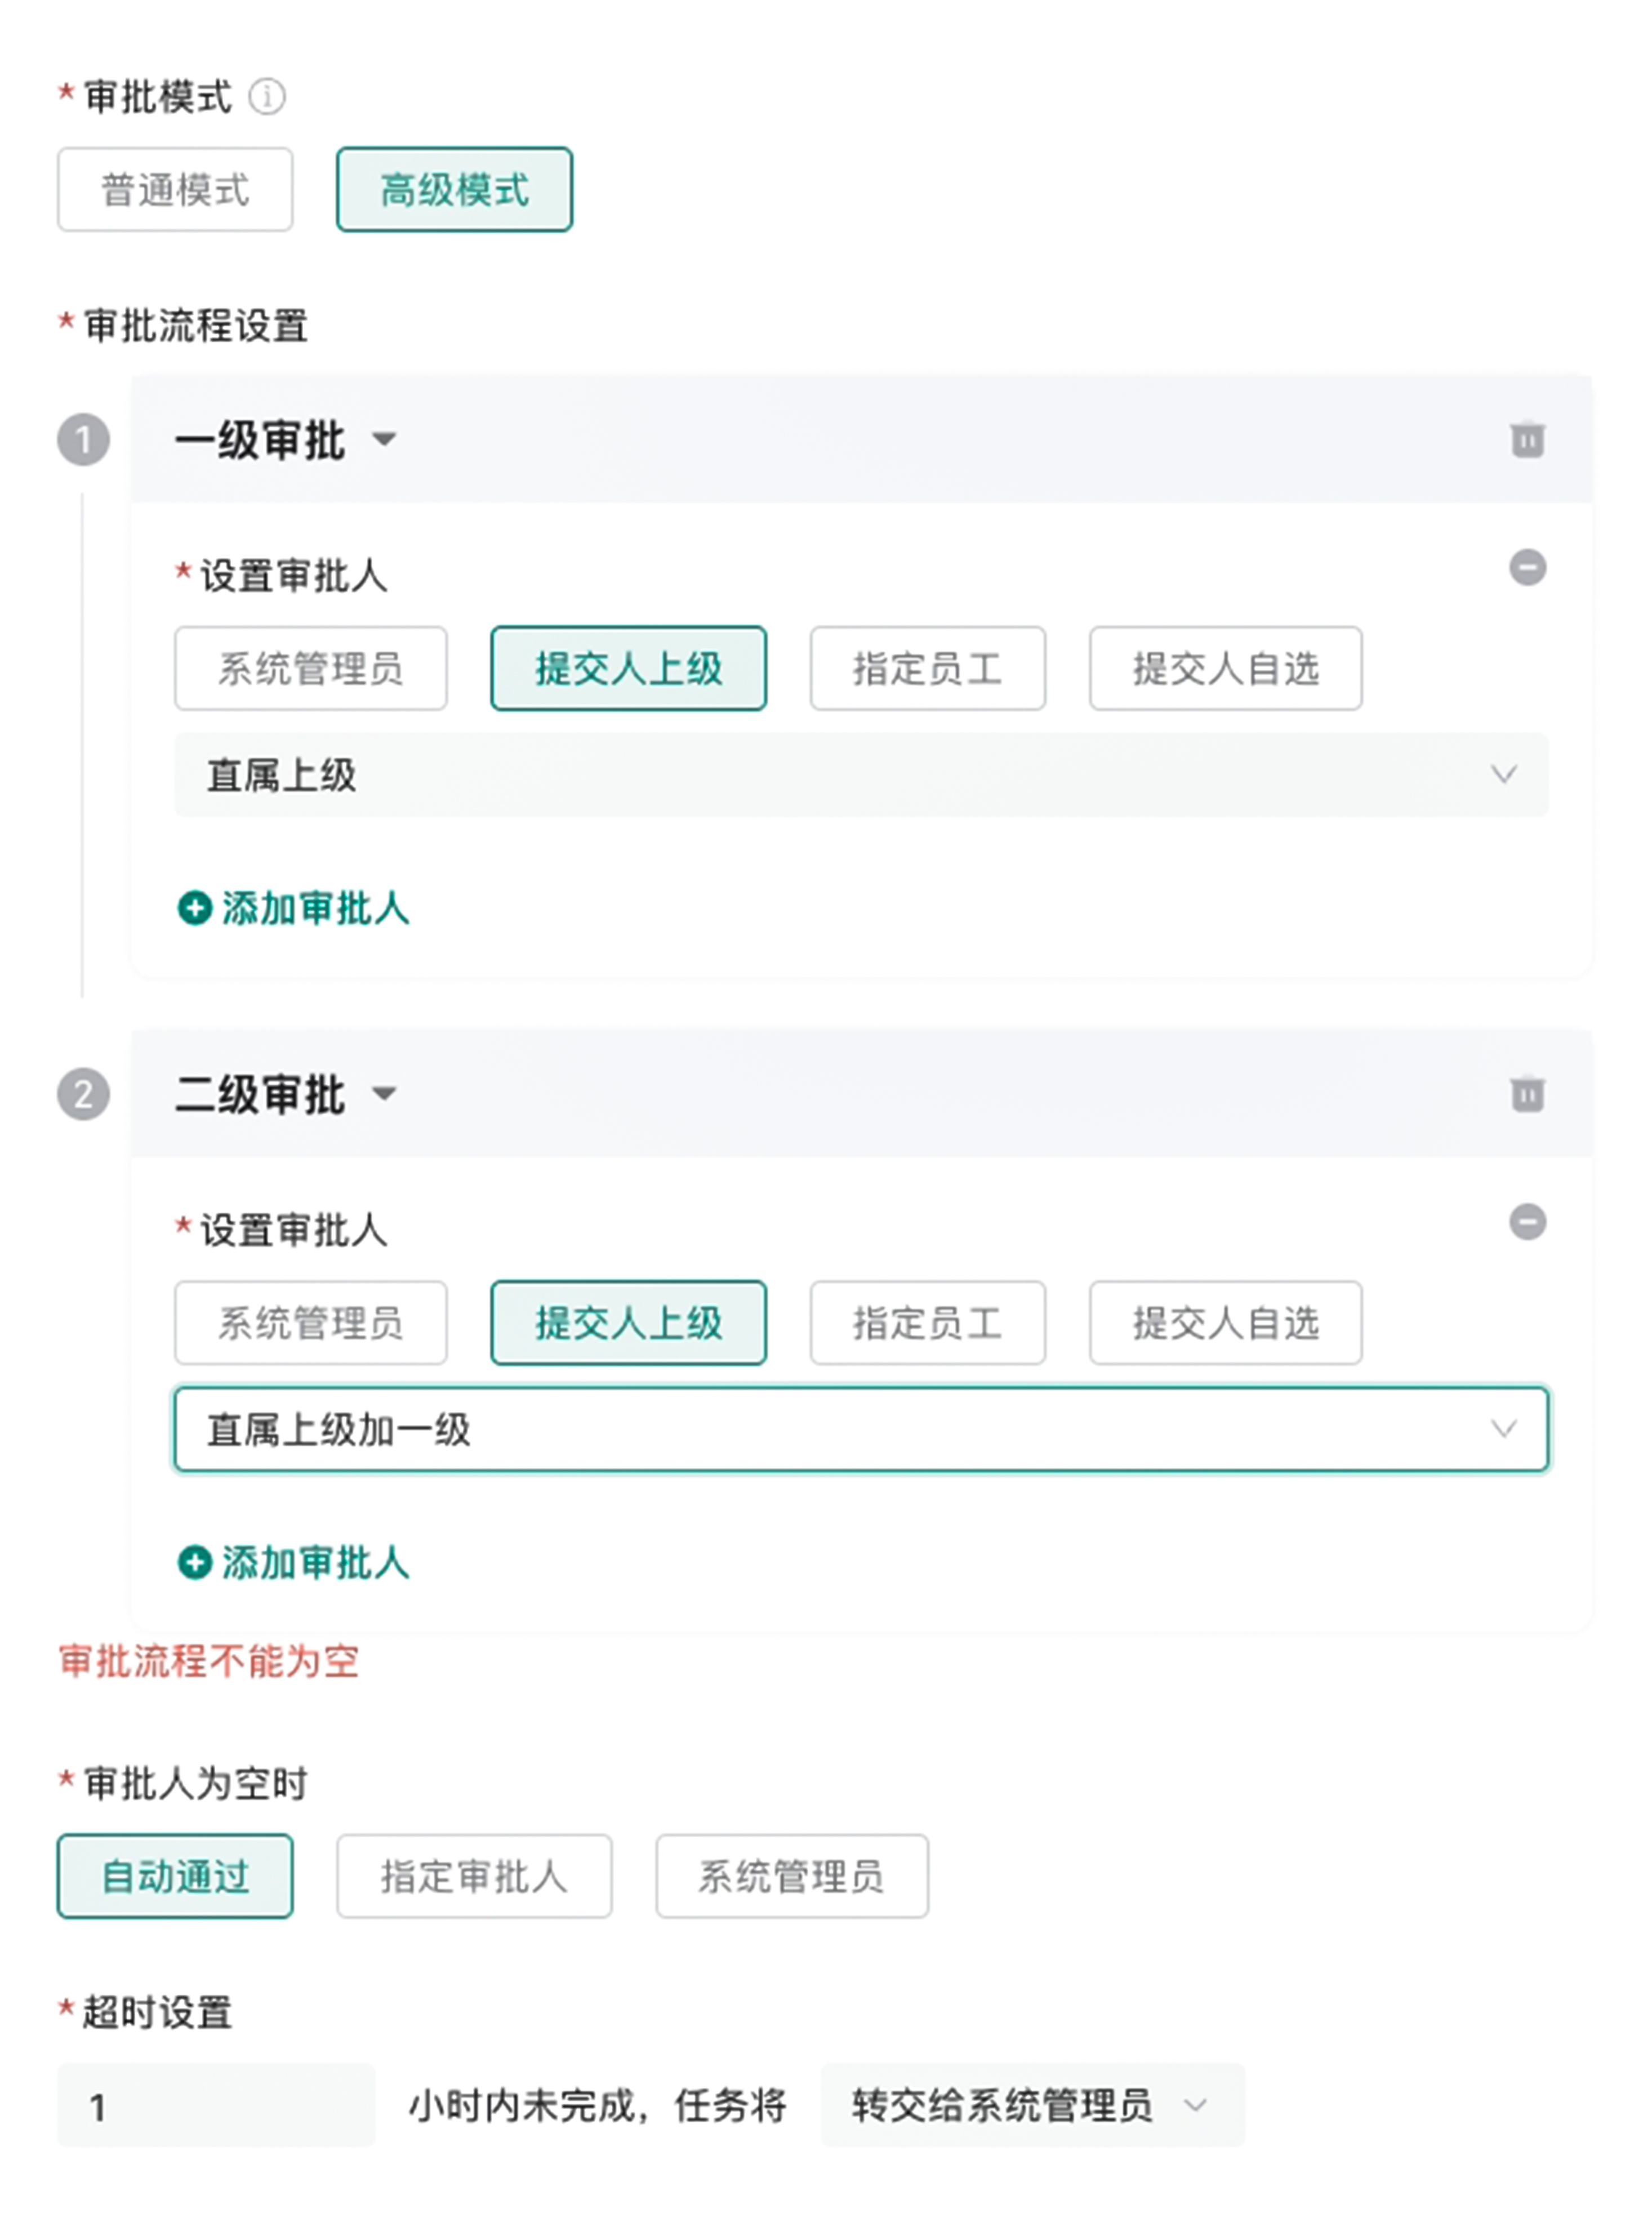Click the info icon beside 审批模式
The width and height of the screenshot is (1652, 2218).
tap(267, 97)
